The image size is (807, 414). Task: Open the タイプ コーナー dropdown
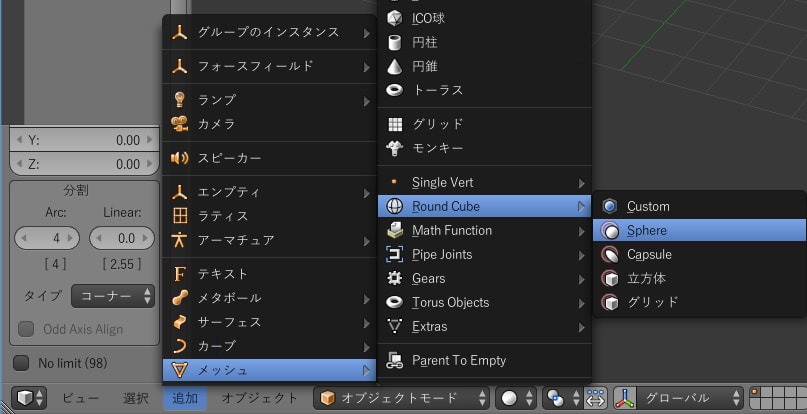pos(113,296)
